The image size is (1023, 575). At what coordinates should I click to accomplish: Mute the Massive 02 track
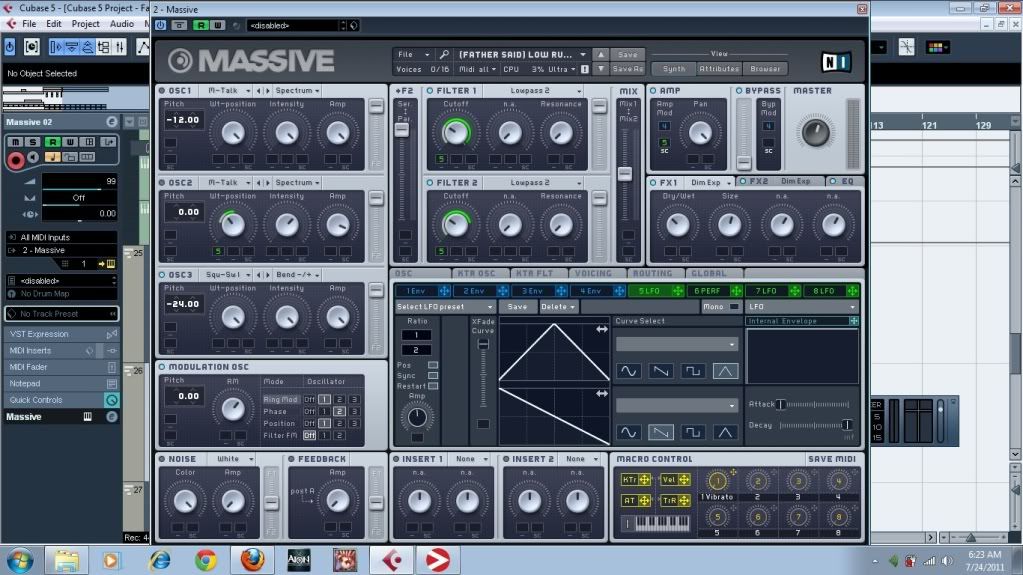[15, 142]
